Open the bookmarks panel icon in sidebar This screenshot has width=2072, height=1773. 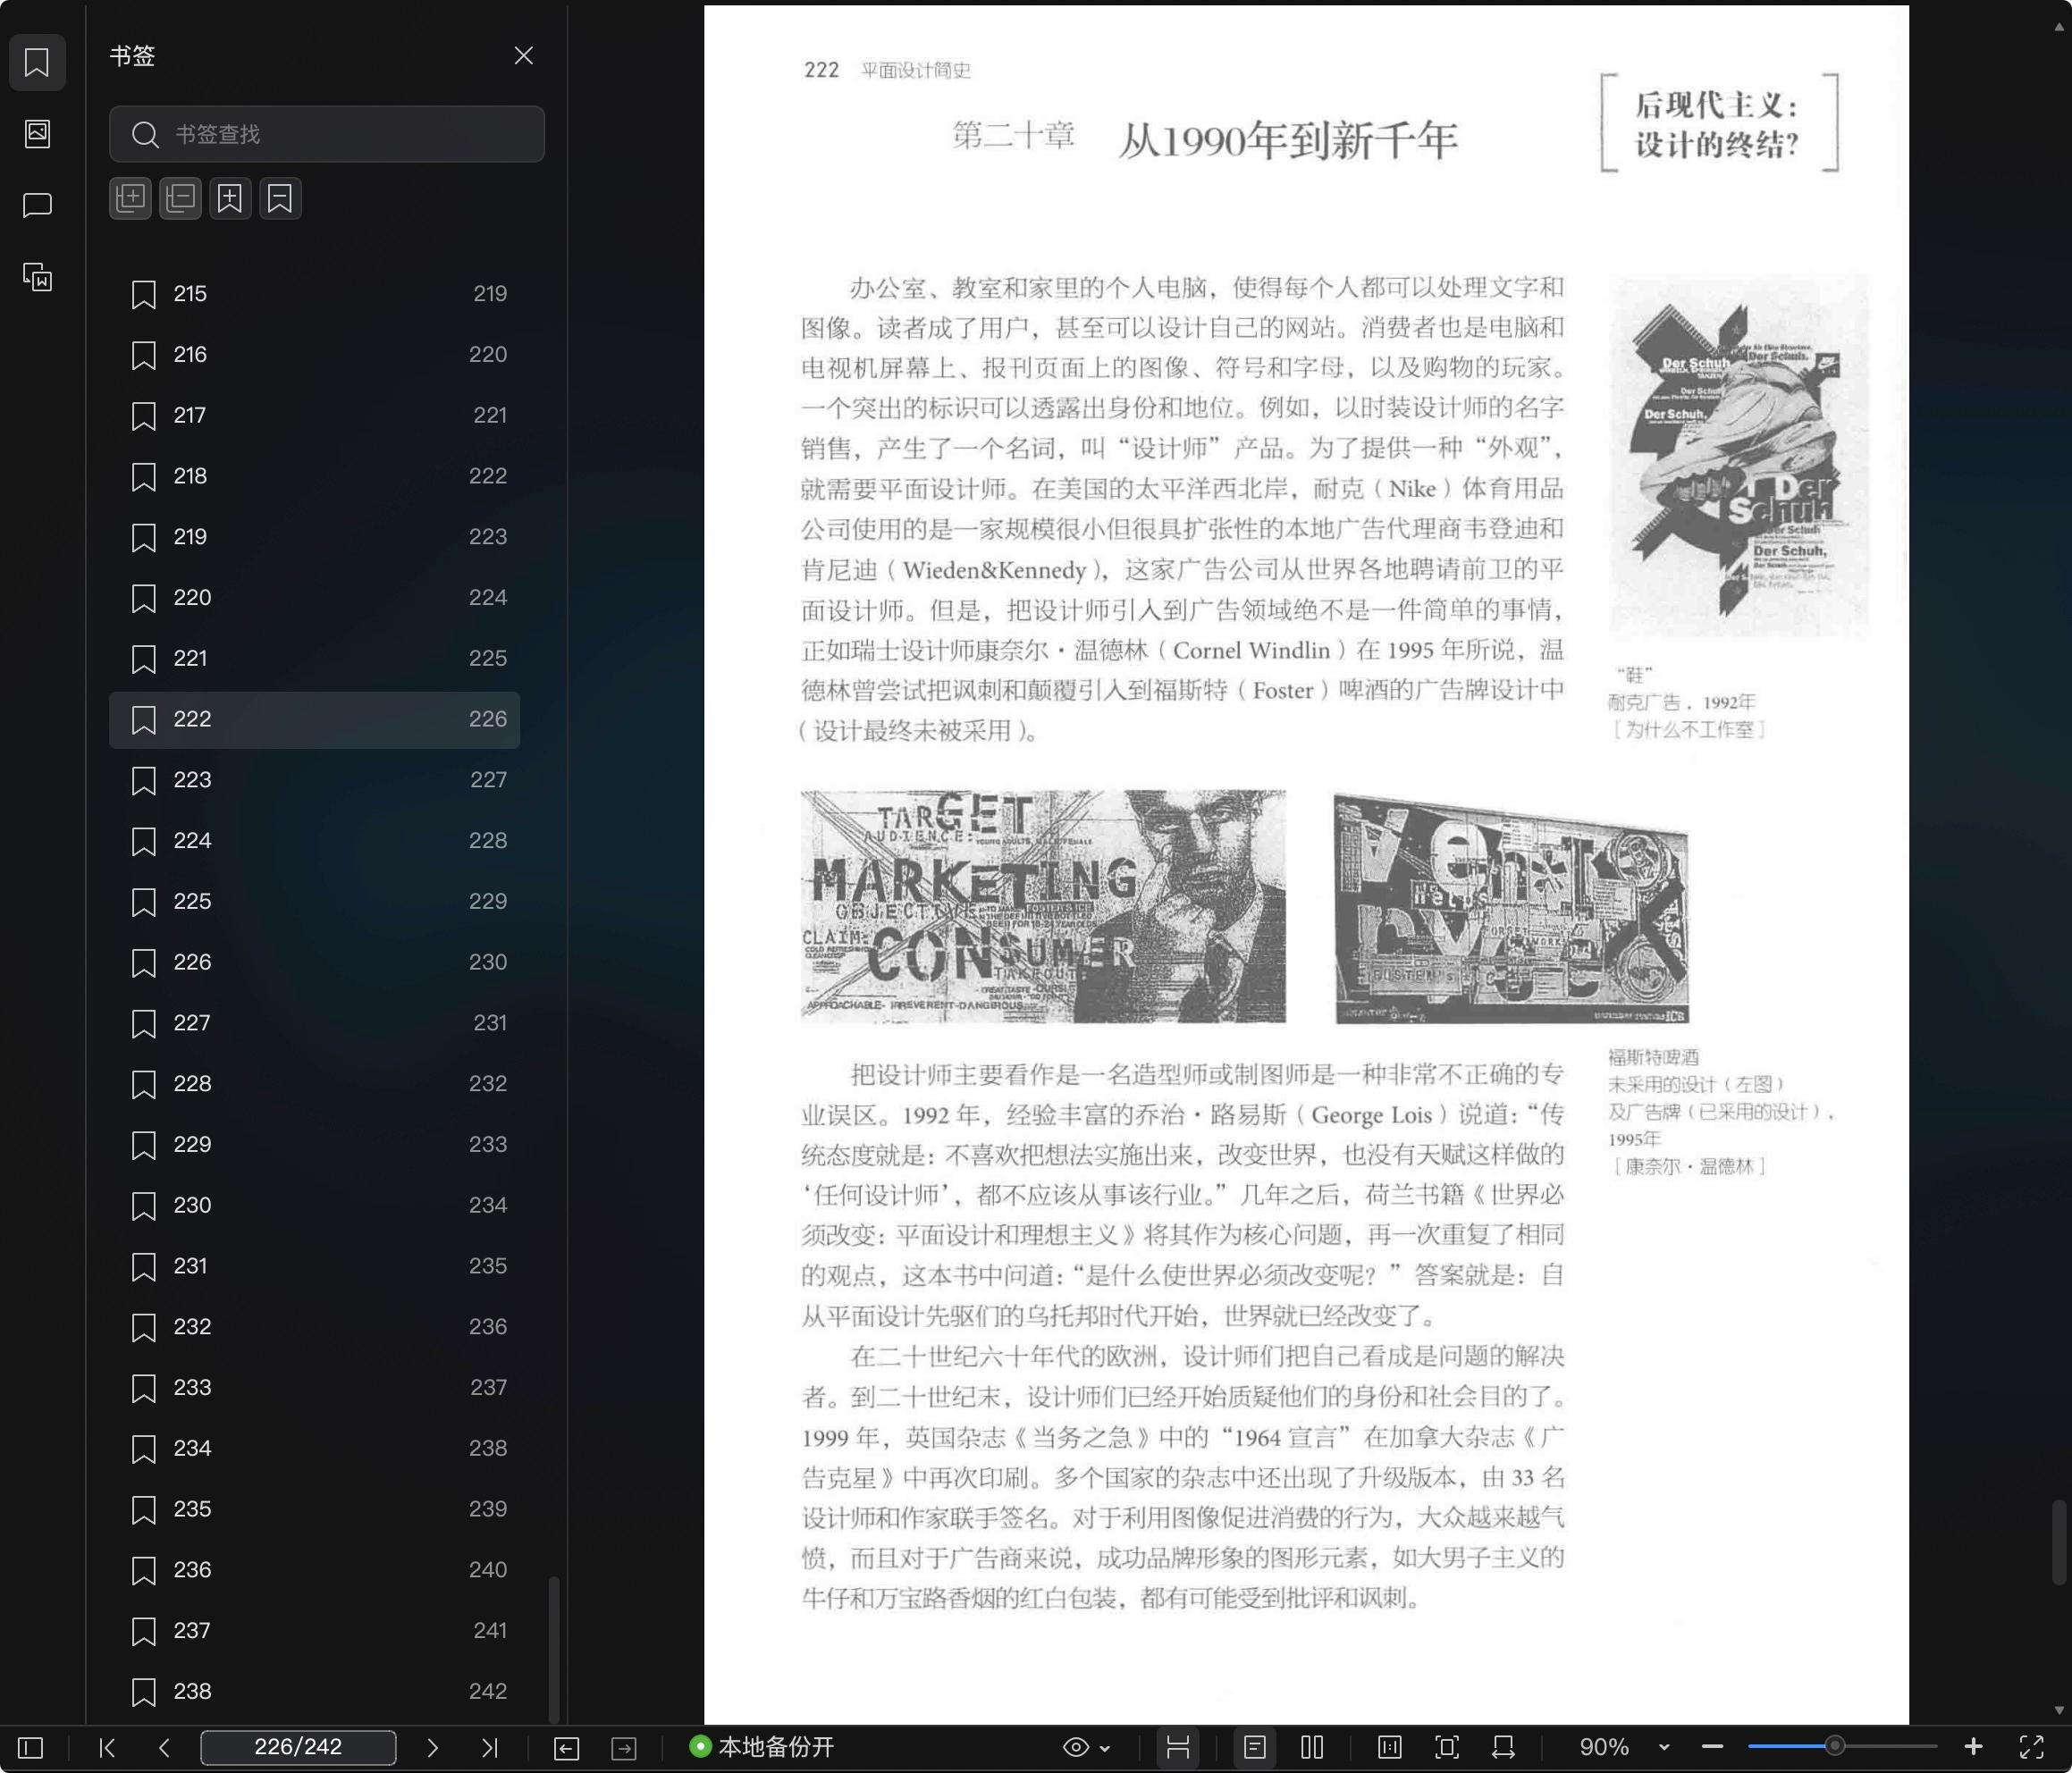37,63
